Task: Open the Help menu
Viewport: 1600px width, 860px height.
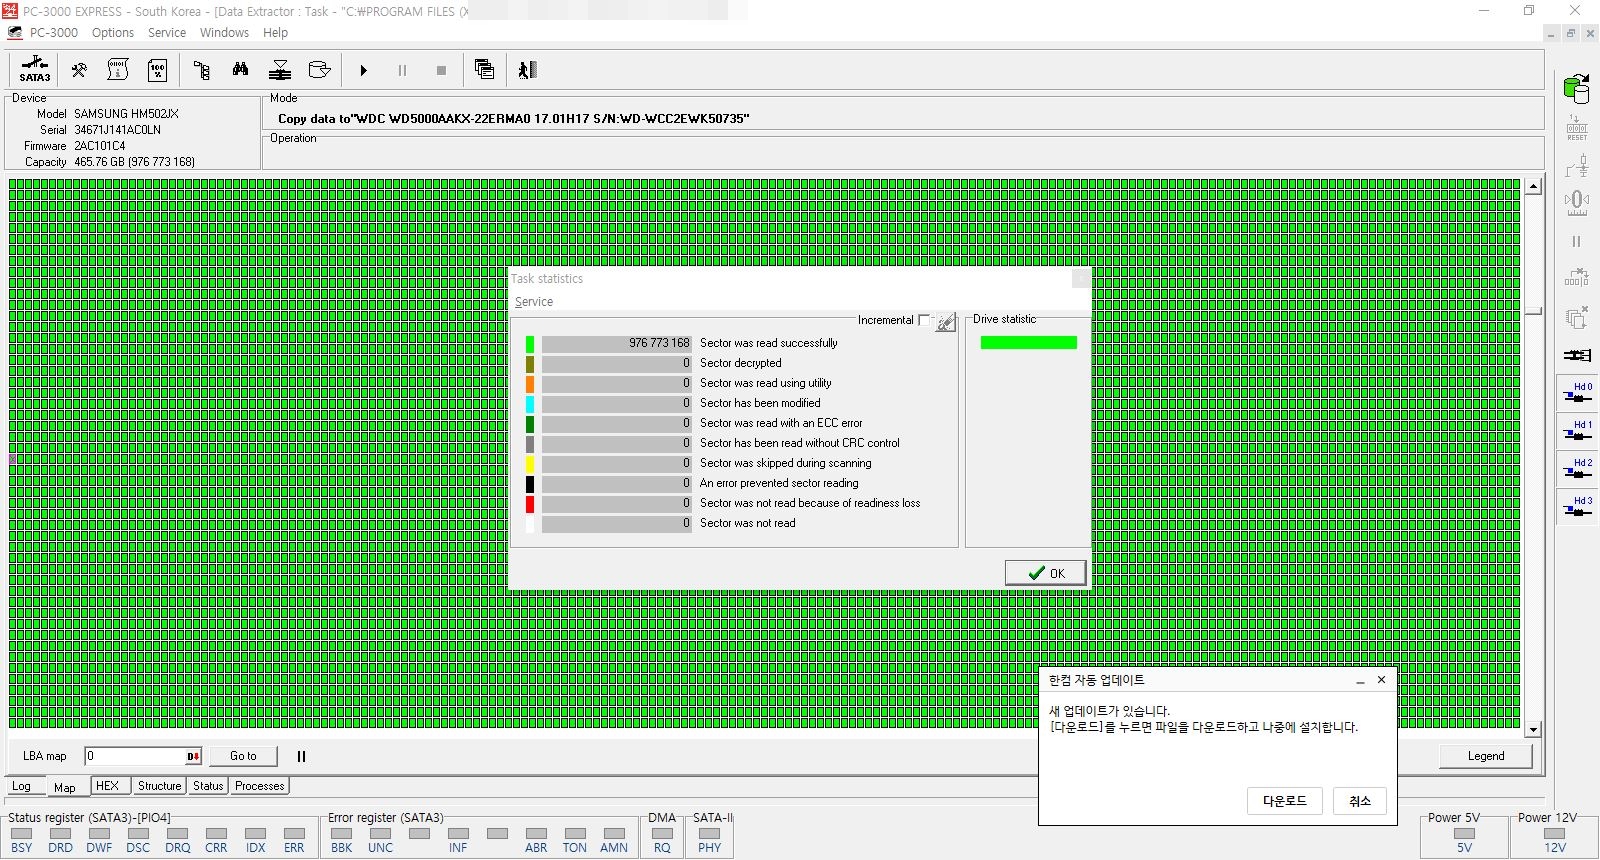Action: [x=275, y=33]
